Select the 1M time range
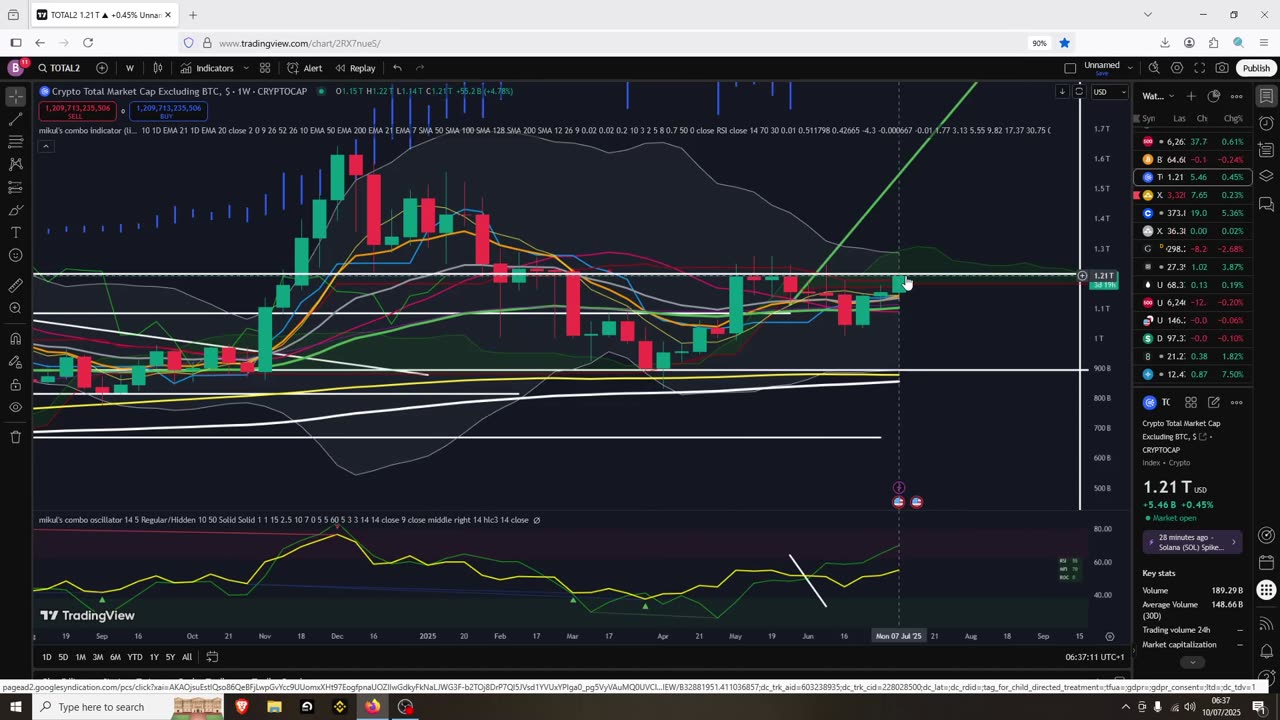 point(81,657)
